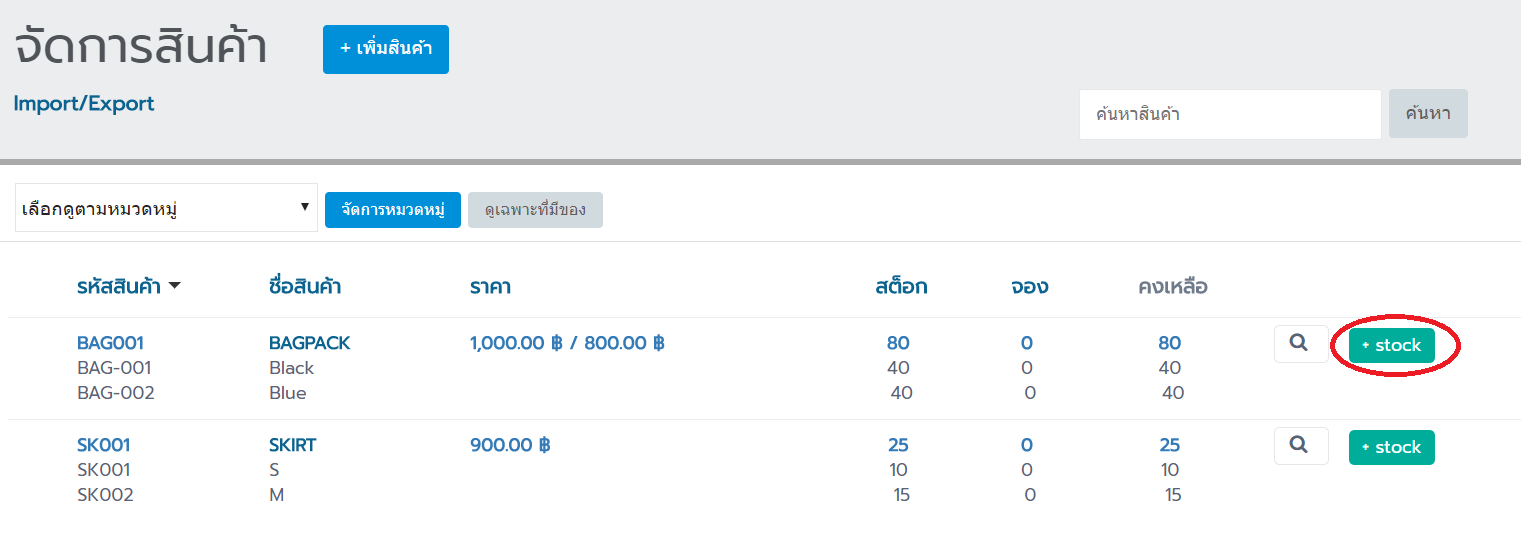
Task: Sort by ชื่อสินค้า column header
Action: [305, 287]
